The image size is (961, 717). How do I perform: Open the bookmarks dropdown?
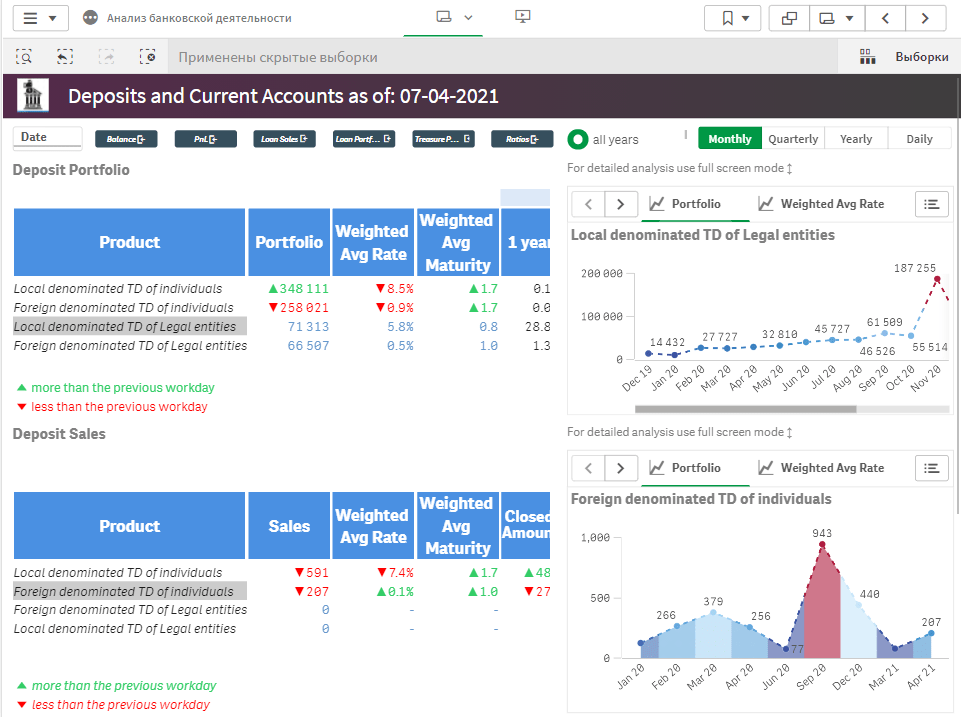coord(732,18)
